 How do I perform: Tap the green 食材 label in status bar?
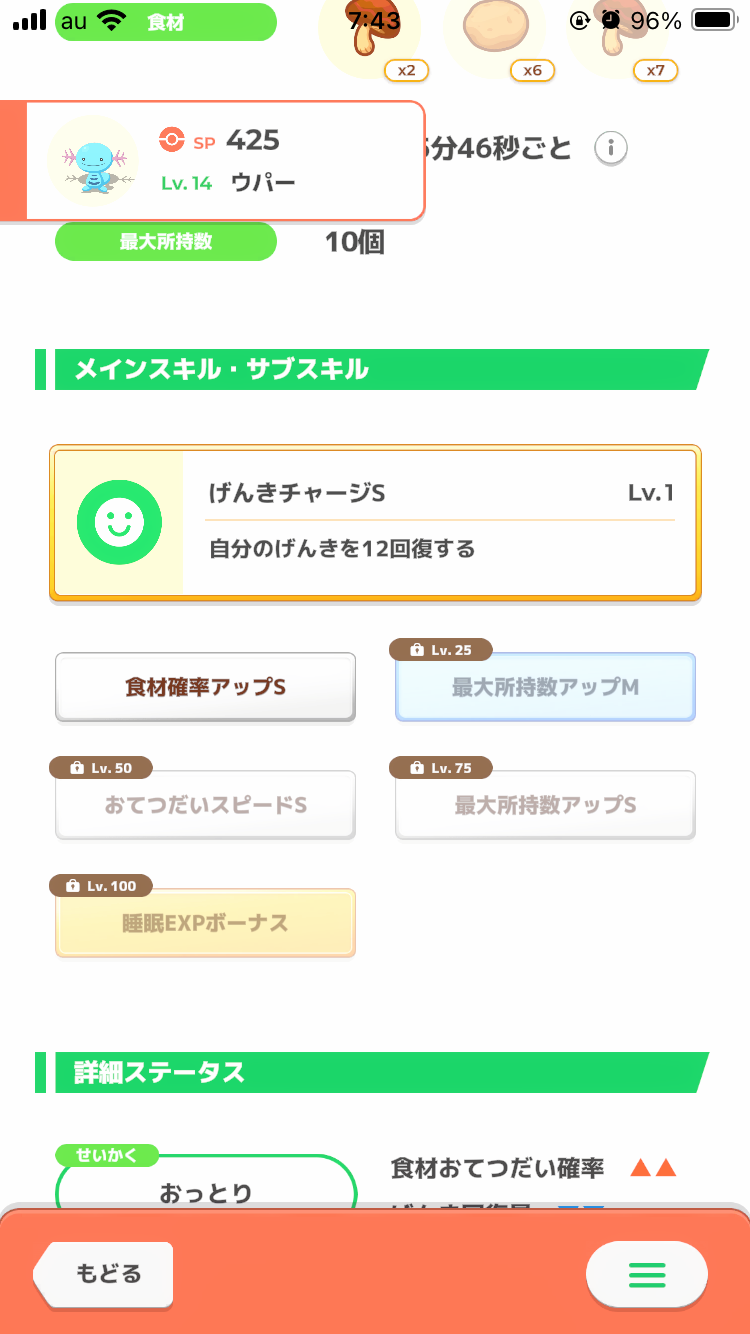166,22
